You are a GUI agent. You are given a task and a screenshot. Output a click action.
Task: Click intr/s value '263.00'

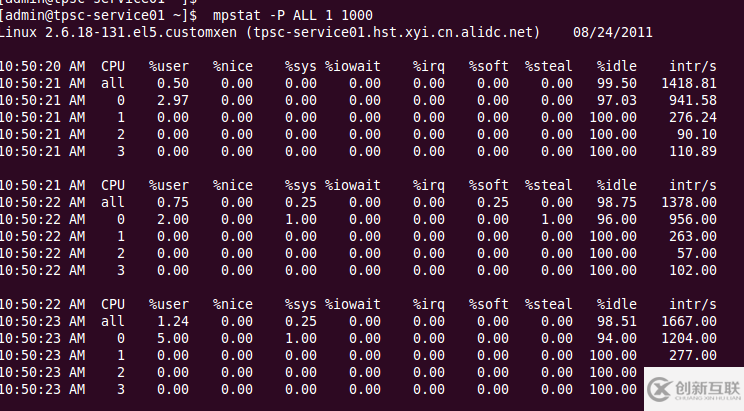point(693,237)
